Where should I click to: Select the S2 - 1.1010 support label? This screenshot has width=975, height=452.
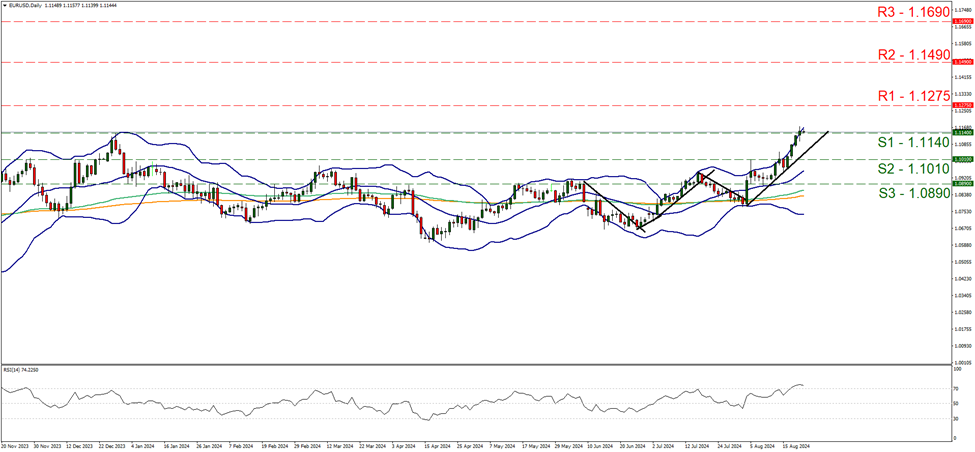(x=914, y=168)
